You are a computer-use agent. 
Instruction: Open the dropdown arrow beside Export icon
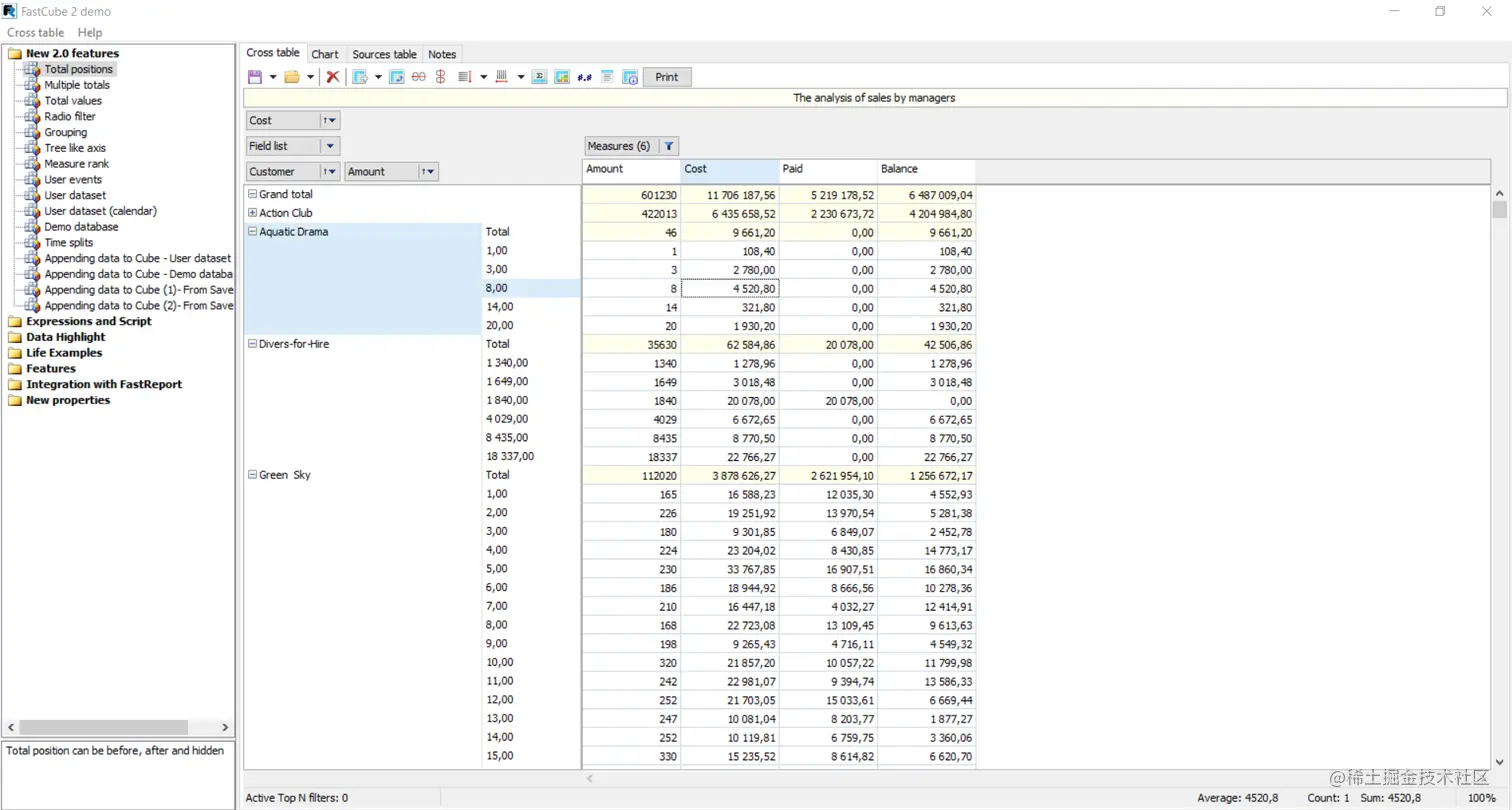[378, 77]
